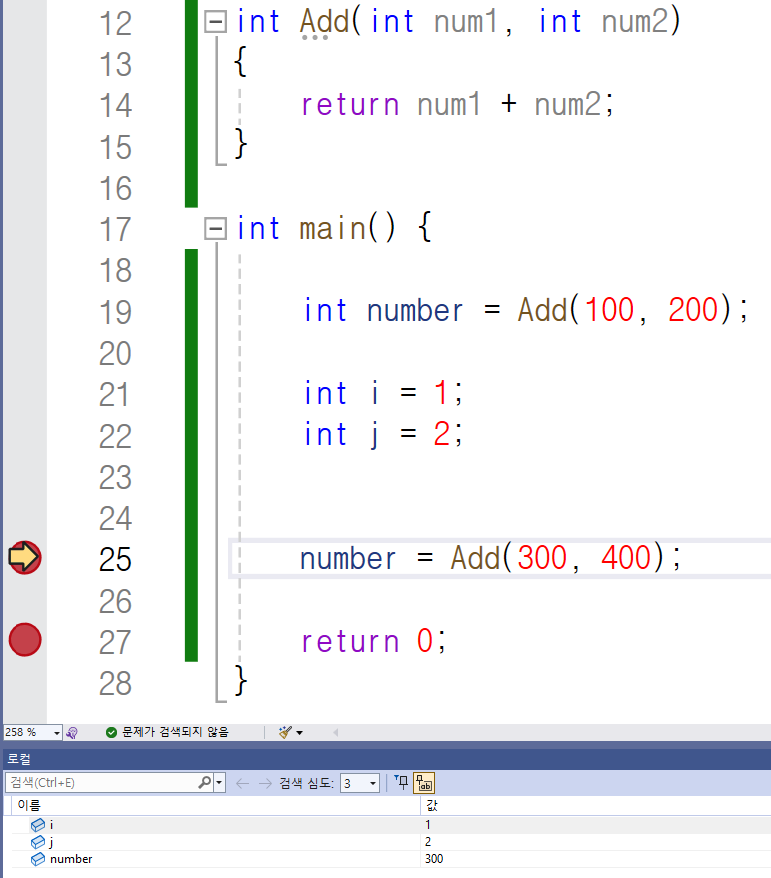Click the next search result arrow
This screenshot has width=771, height=878.
pyautogui.click(x=265, y=783)
